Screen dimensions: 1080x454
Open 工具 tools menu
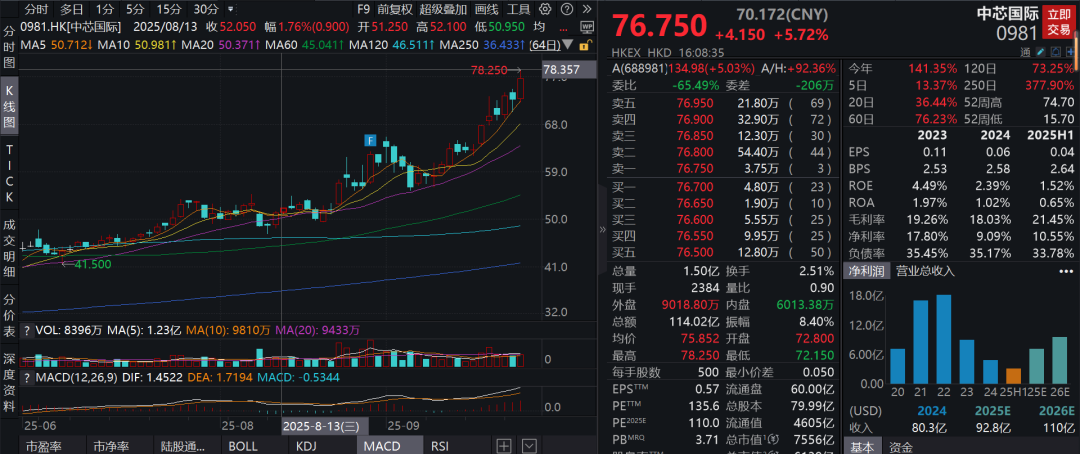519,10
